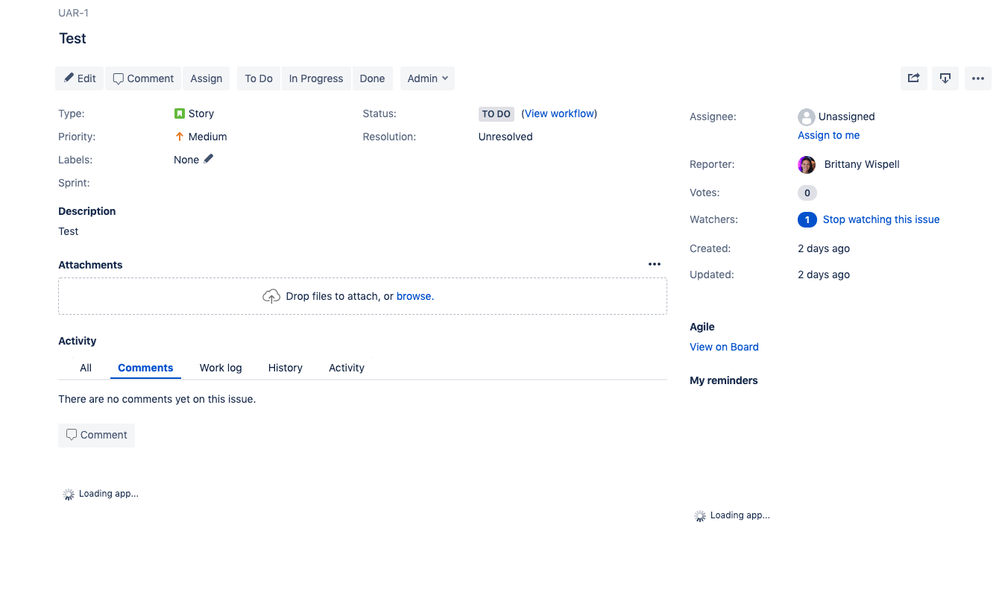Click Stop watching this issue
999x596 pixels.
coord(881,219)
